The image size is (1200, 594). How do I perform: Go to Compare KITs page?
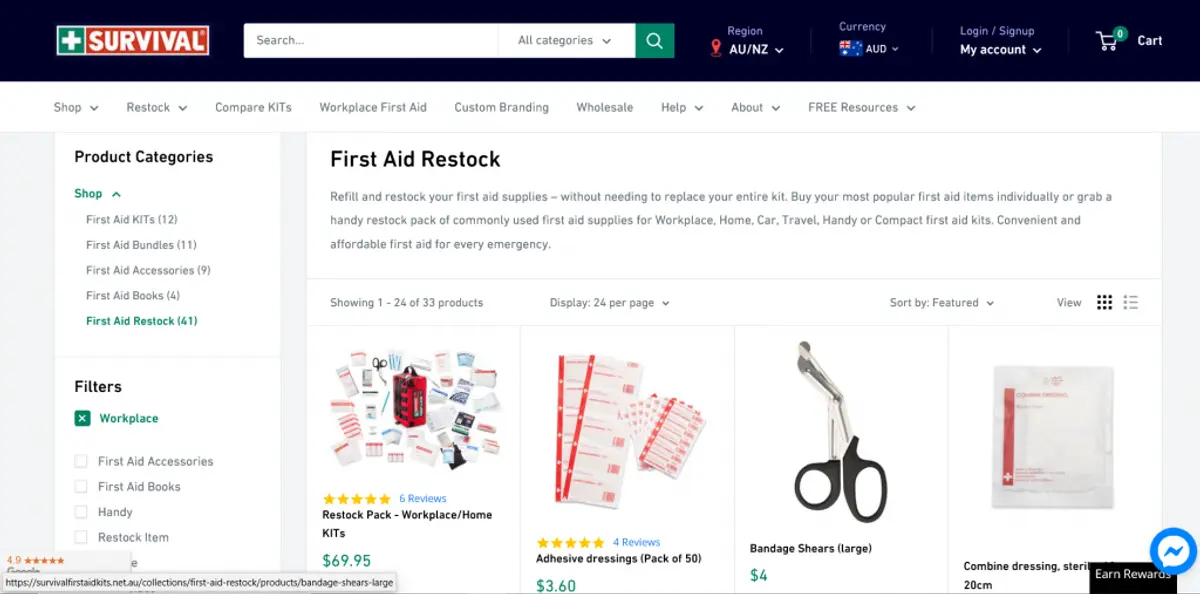click(253, 107)
